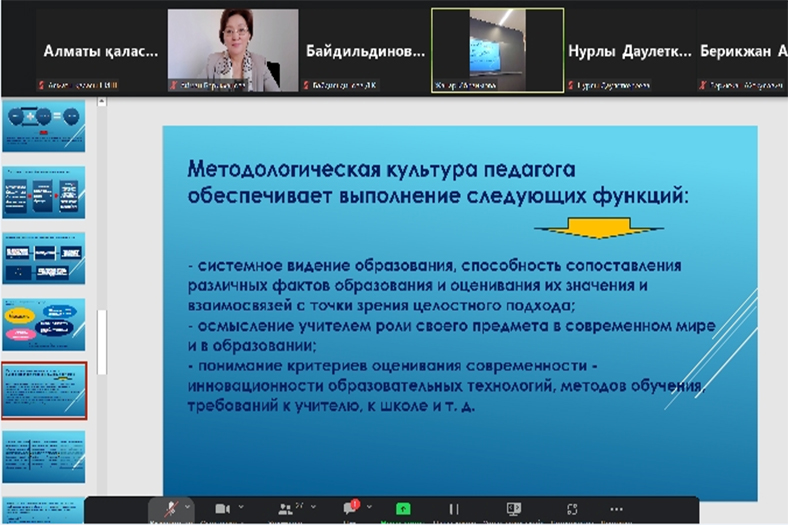Open audio options arrow beside microphone
This screenshot has height=525, width=788.
188,508
